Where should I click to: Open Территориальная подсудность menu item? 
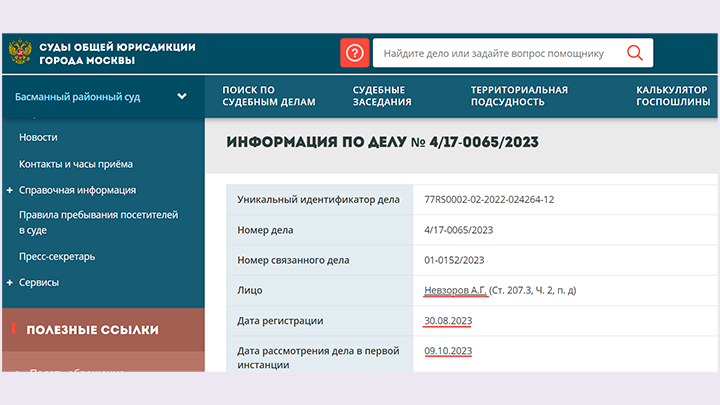pyautogui.click(x=519, y=96)
